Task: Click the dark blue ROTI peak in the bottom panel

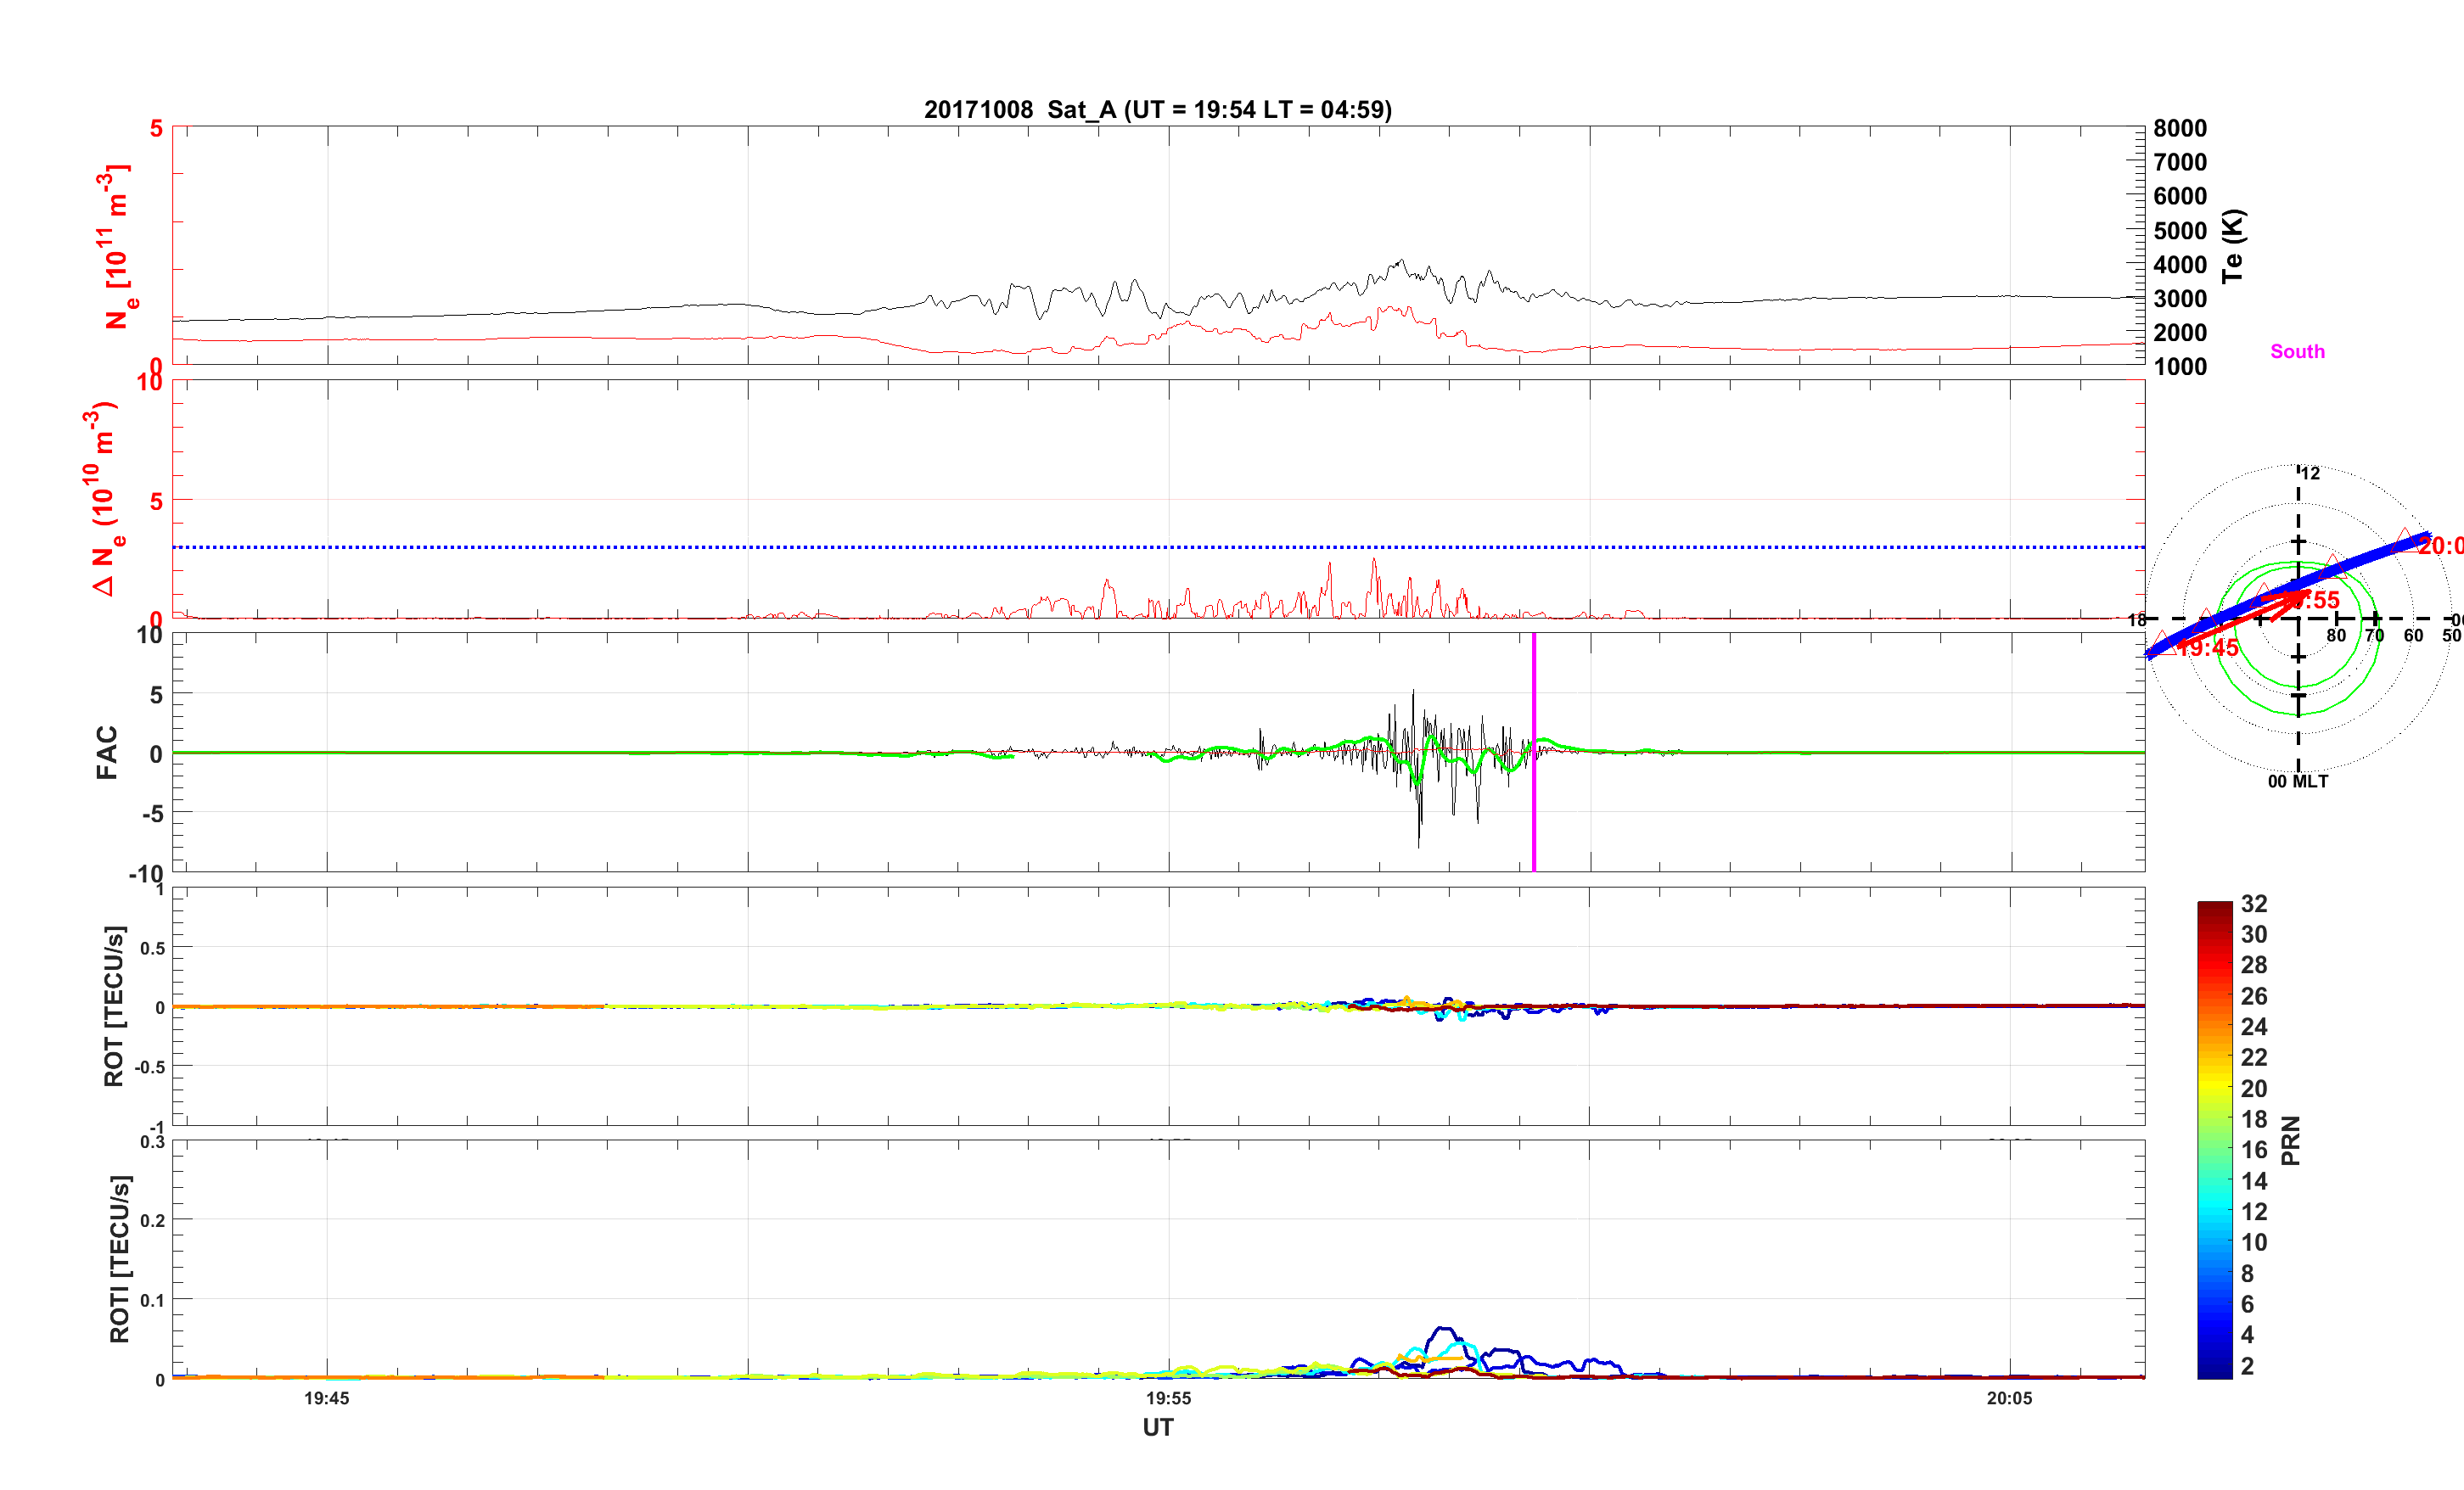Action: click(1442, 1329)
